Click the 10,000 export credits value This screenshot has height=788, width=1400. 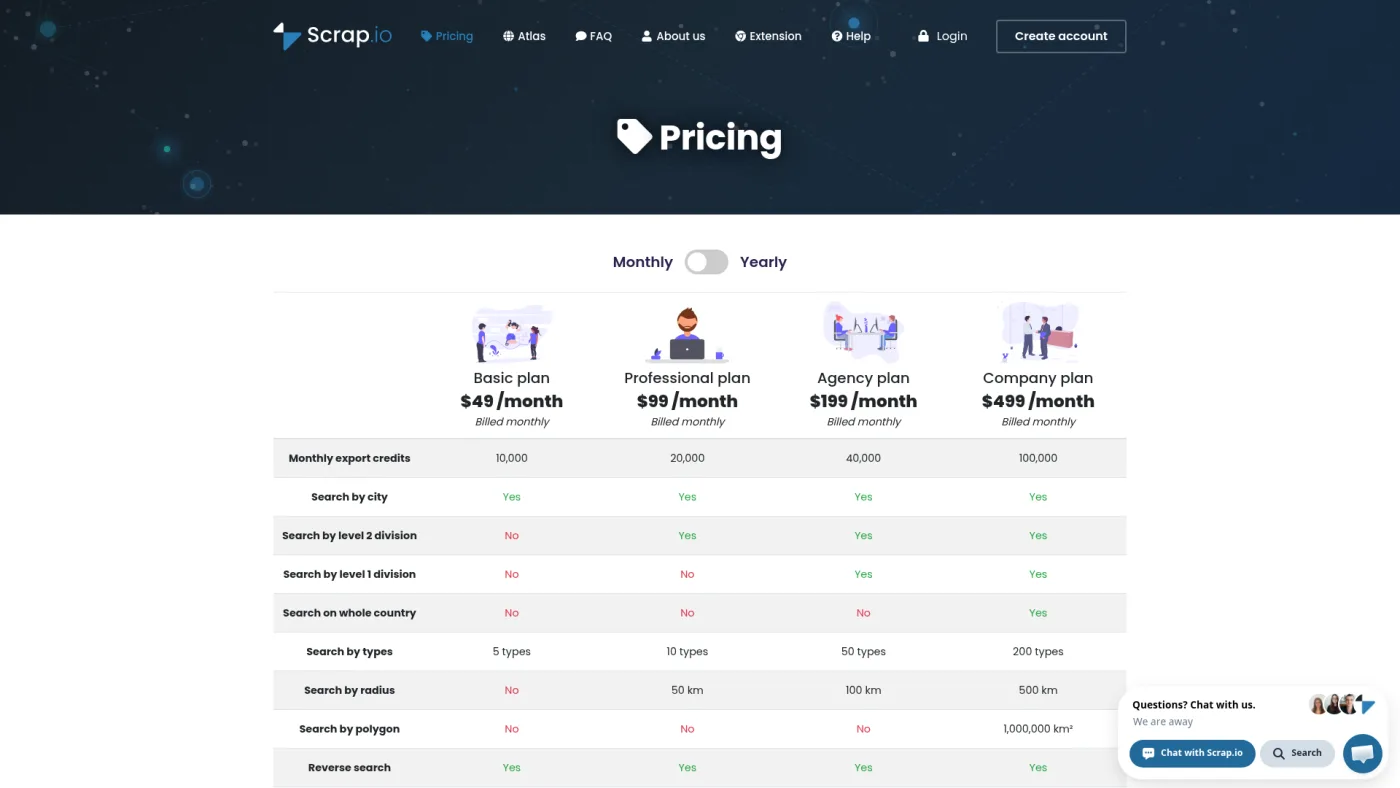pos(512,458)
